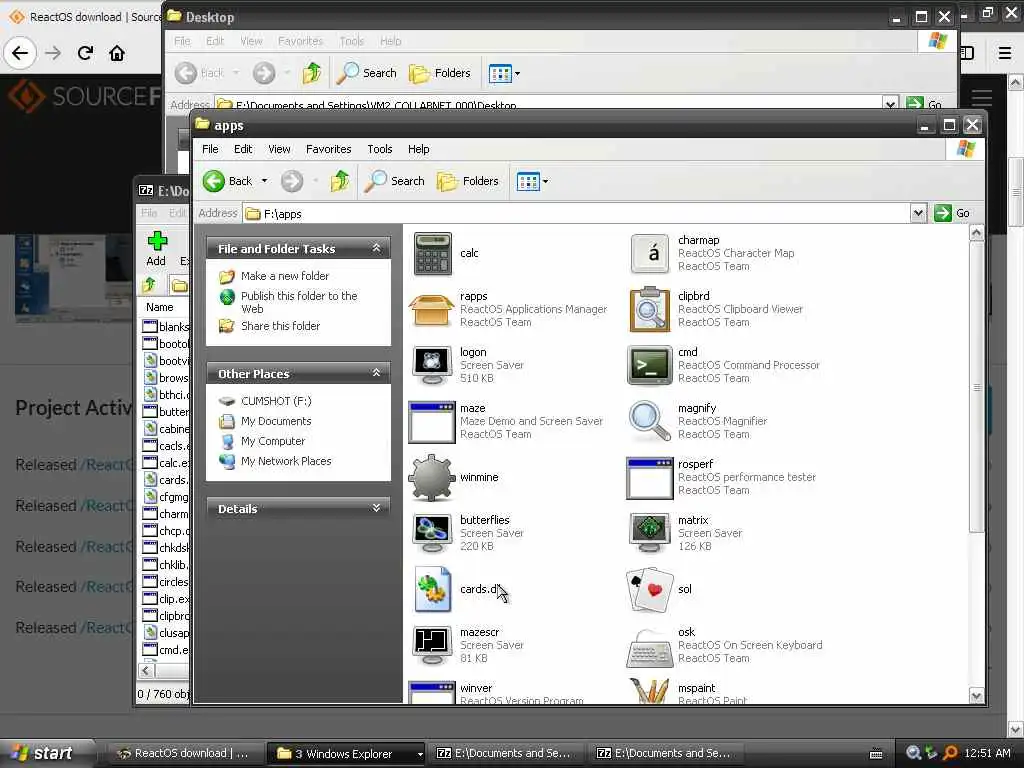Open the charmap Character Map icon
The width and height of the screenshot is (1024, 768).
649,253
